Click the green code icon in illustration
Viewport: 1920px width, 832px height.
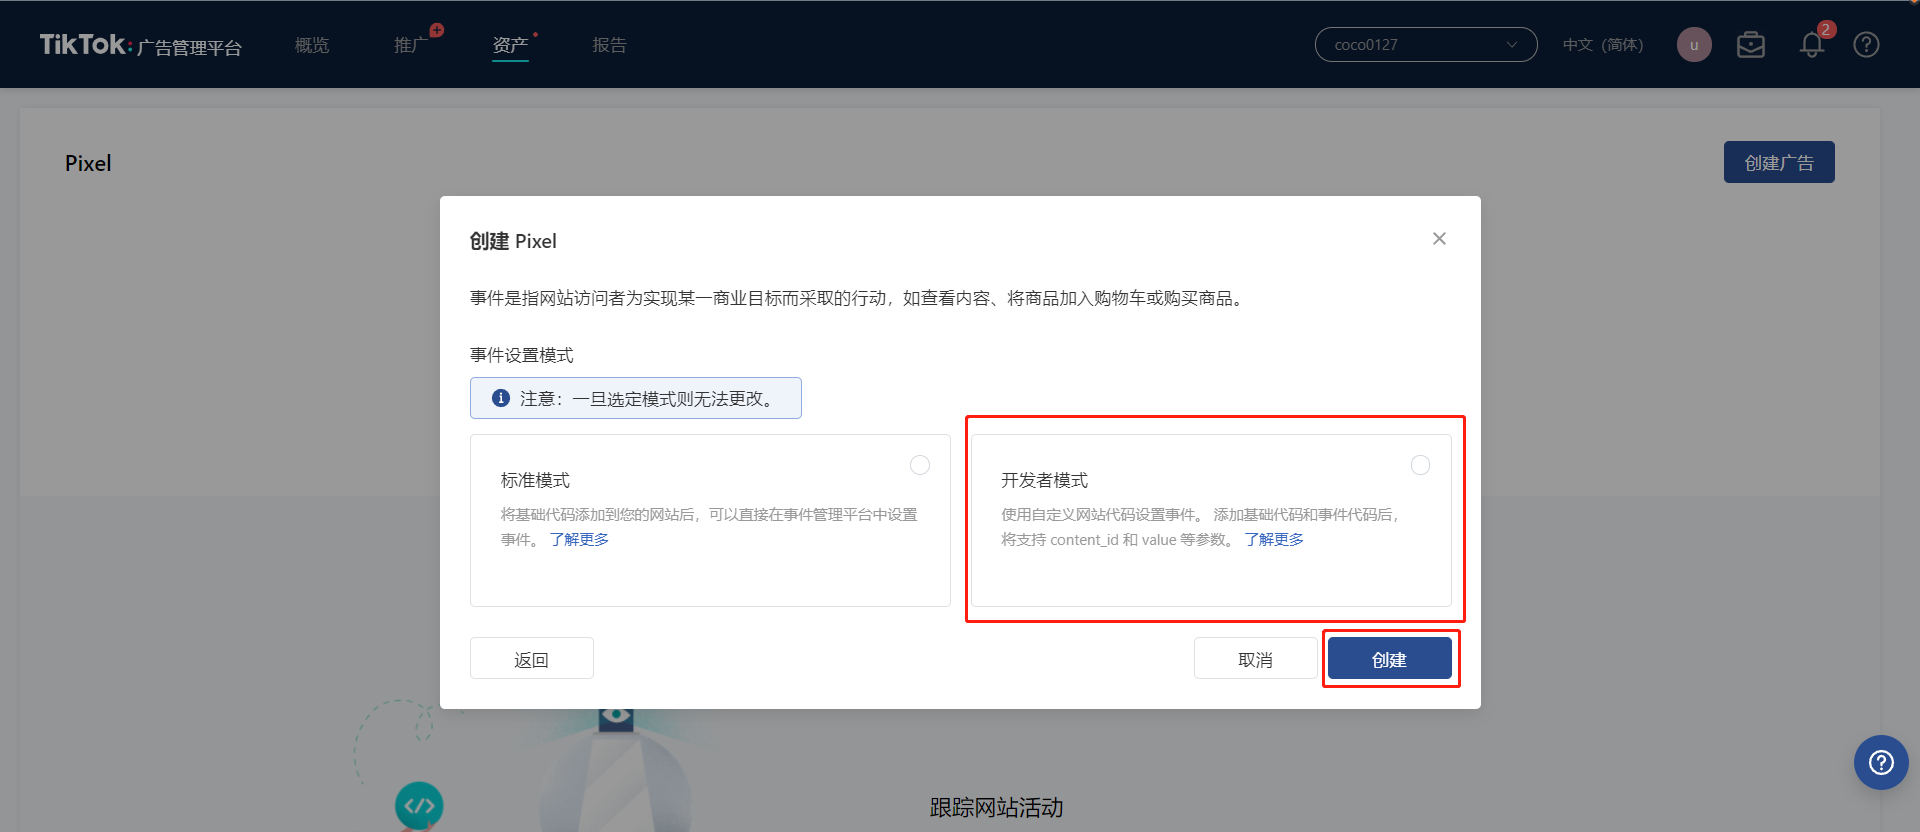pyautogui.click(x=419, y=805)
